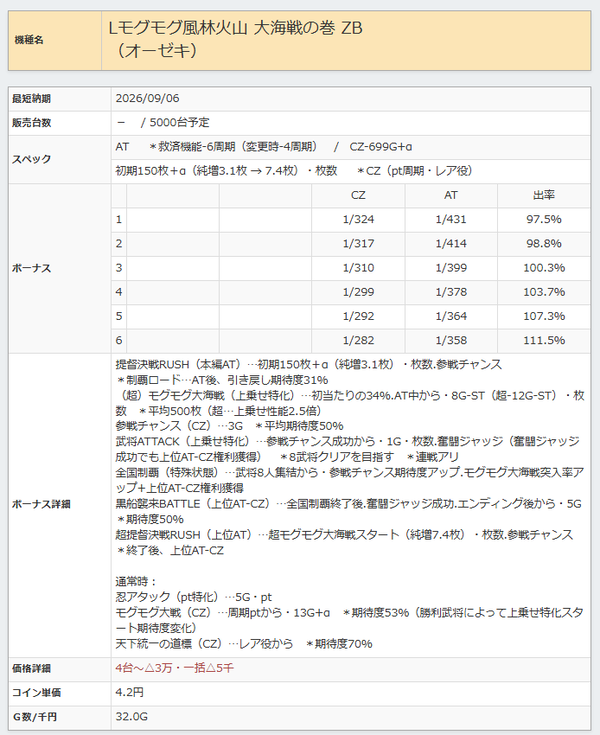Click the コイン単価 row label

coord(37,693)
